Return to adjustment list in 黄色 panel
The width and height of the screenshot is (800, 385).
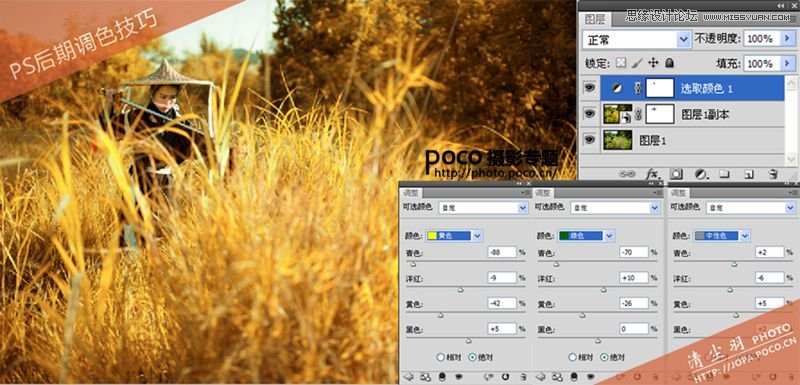[408, 376]
